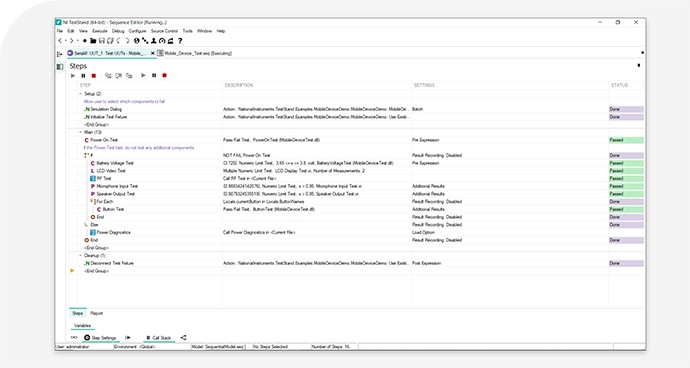Switch to Mobile_Device_Test.seq [Executing] tab

[195, 54]
